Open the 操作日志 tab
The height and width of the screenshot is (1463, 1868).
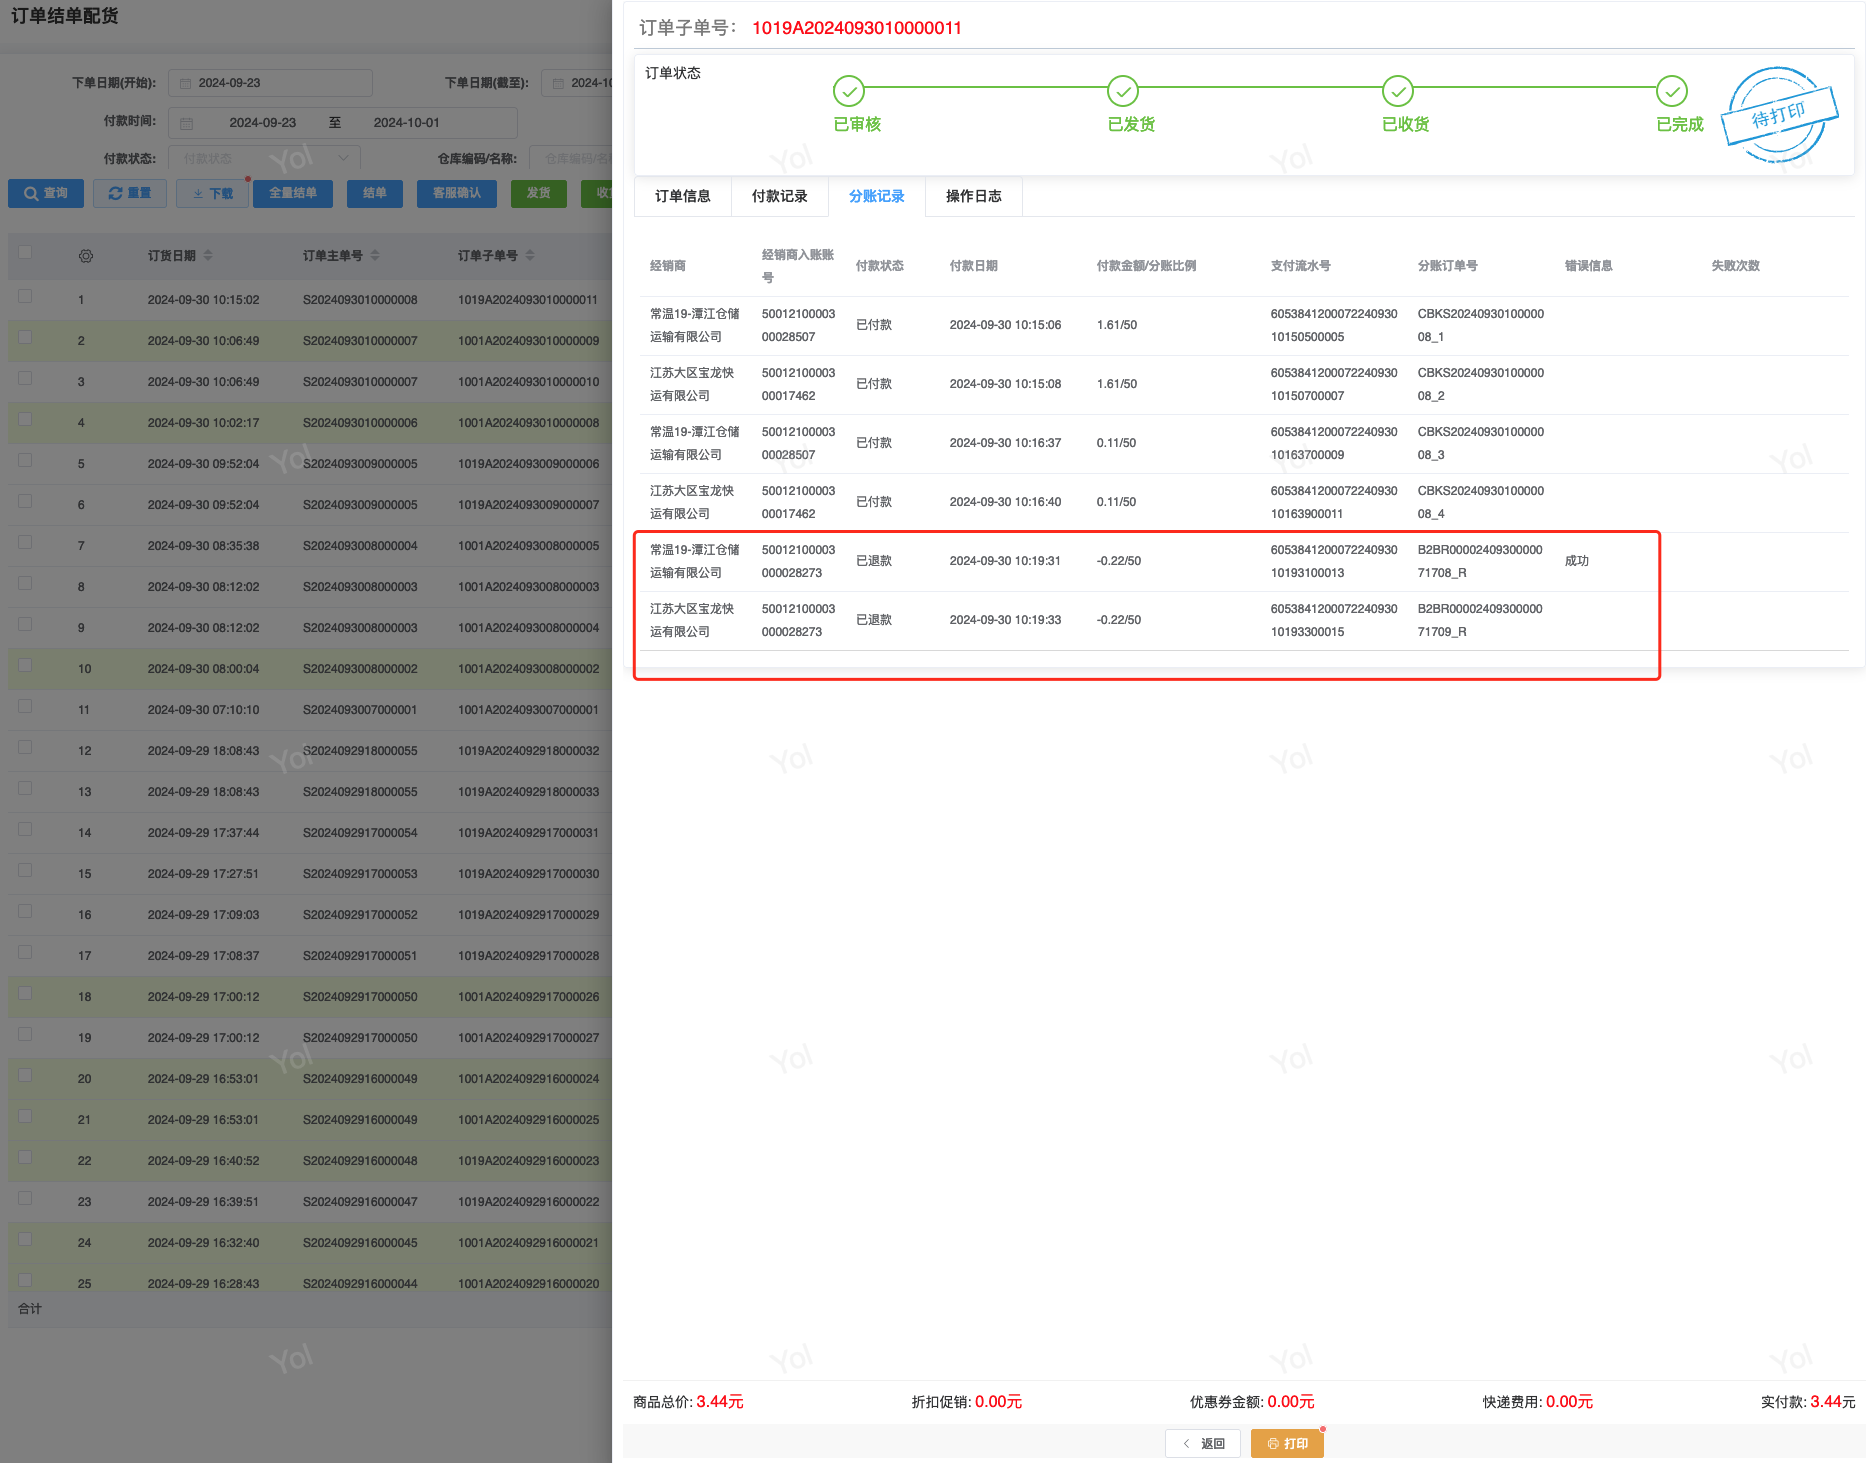coord(973,196)
